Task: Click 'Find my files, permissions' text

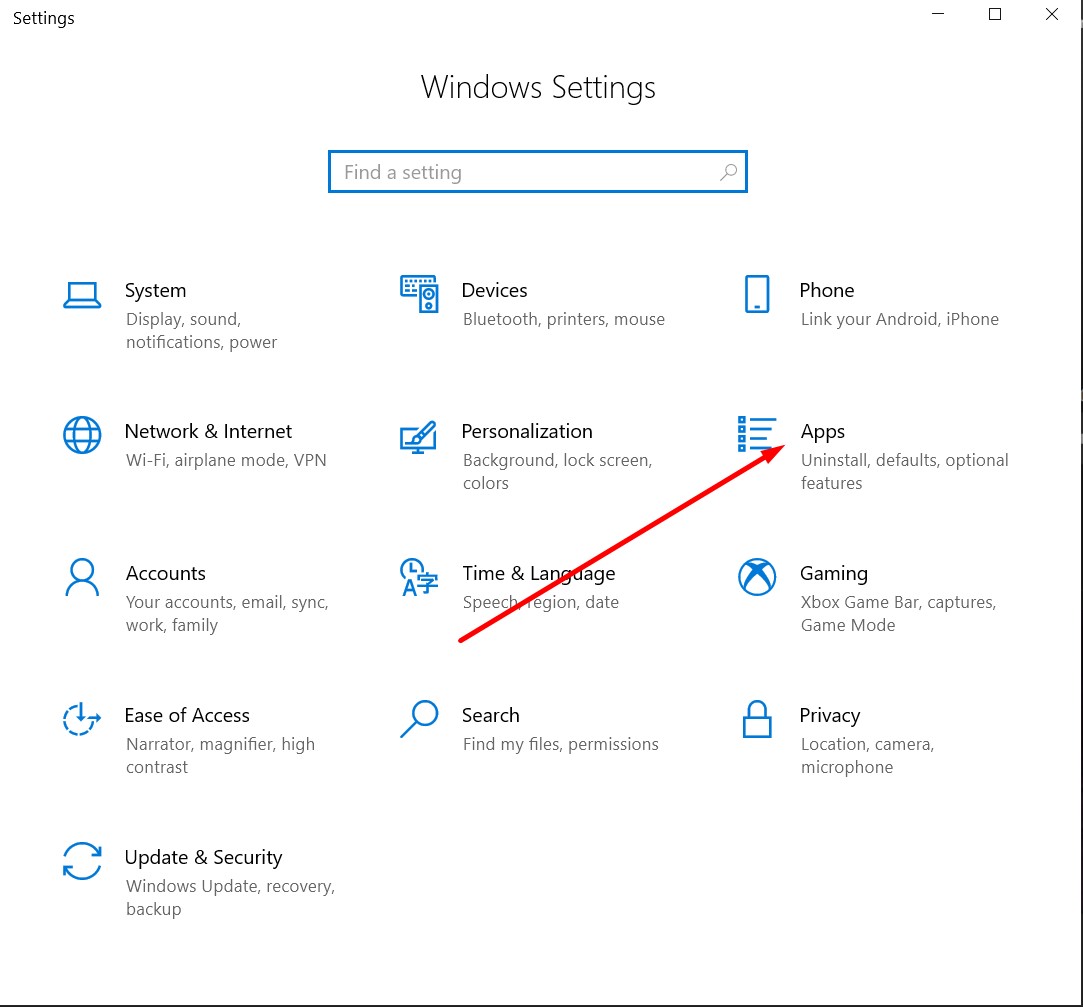Action: point(560,745)
